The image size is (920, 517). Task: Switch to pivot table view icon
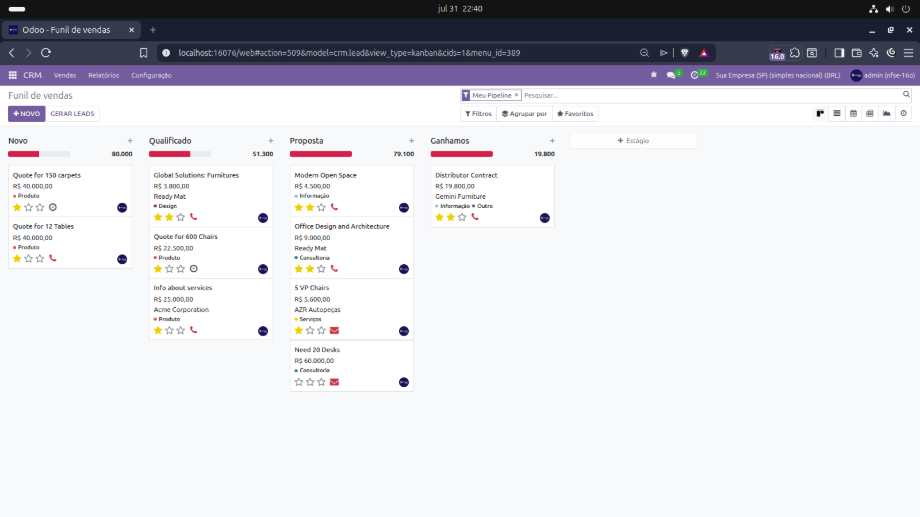pyautogui.click(x=870, y=113)
